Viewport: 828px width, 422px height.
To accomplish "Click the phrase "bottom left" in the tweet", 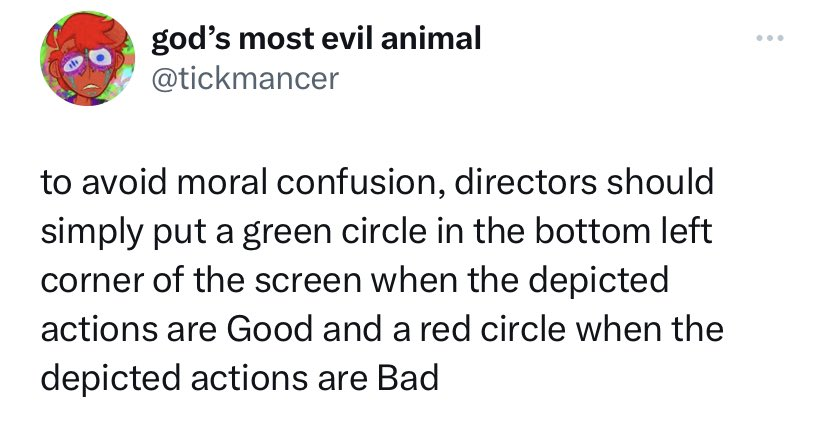I will click(623, 230).
